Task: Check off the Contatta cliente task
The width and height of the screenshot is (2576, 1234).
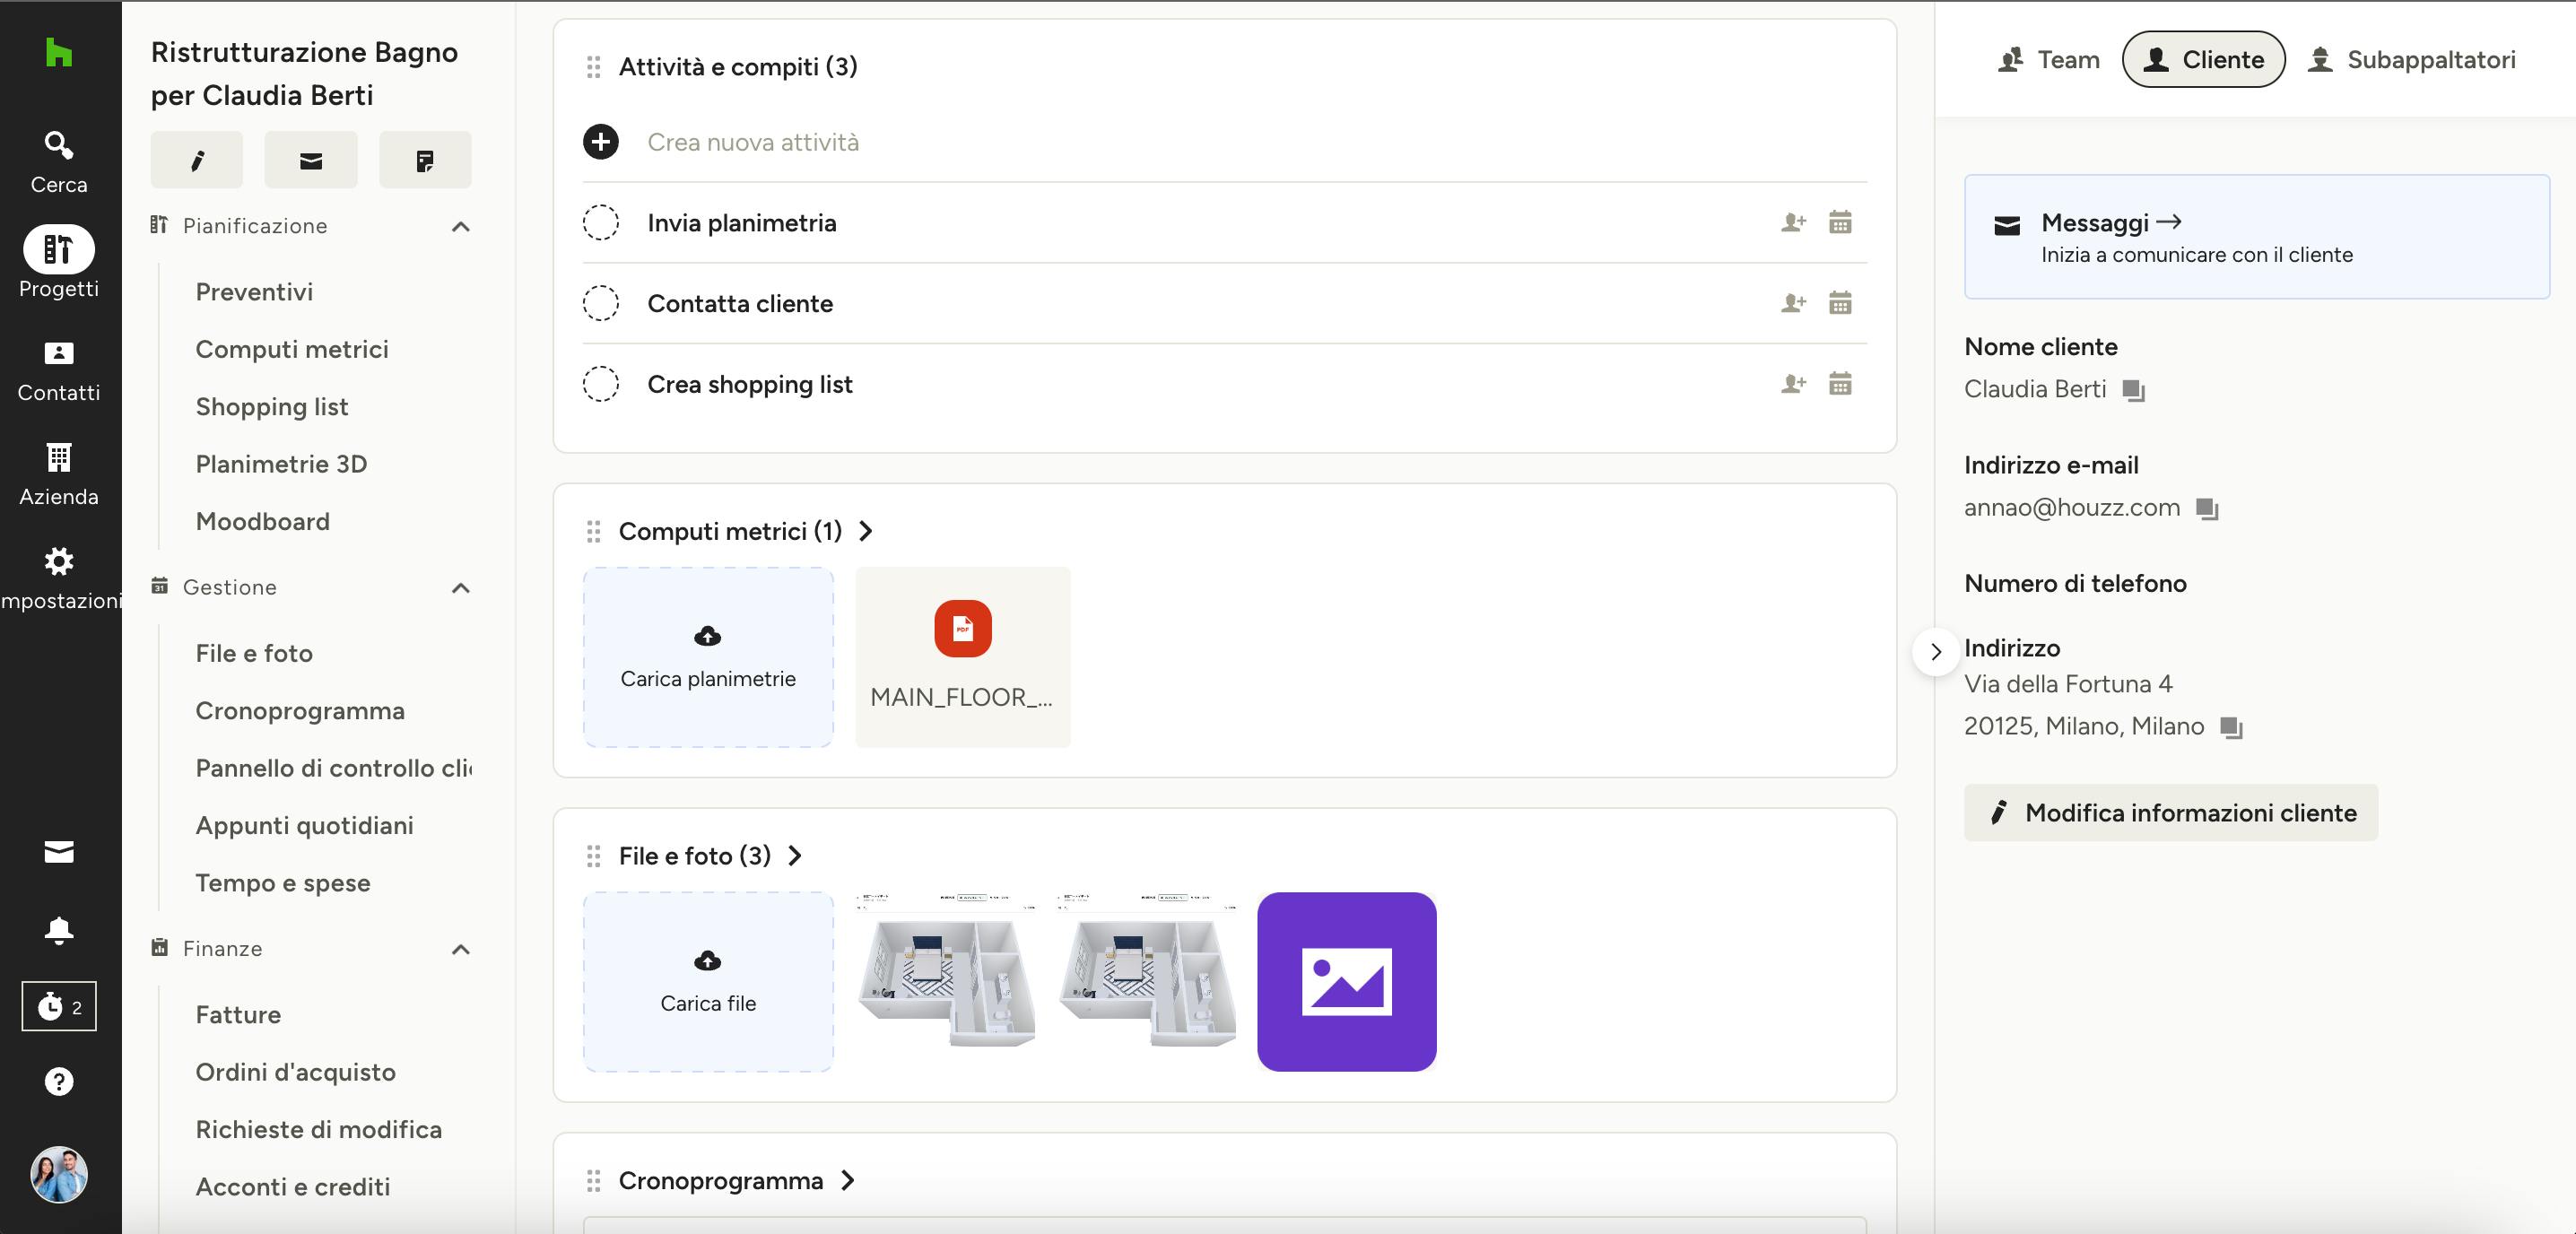Action: (x=600, y=303)
